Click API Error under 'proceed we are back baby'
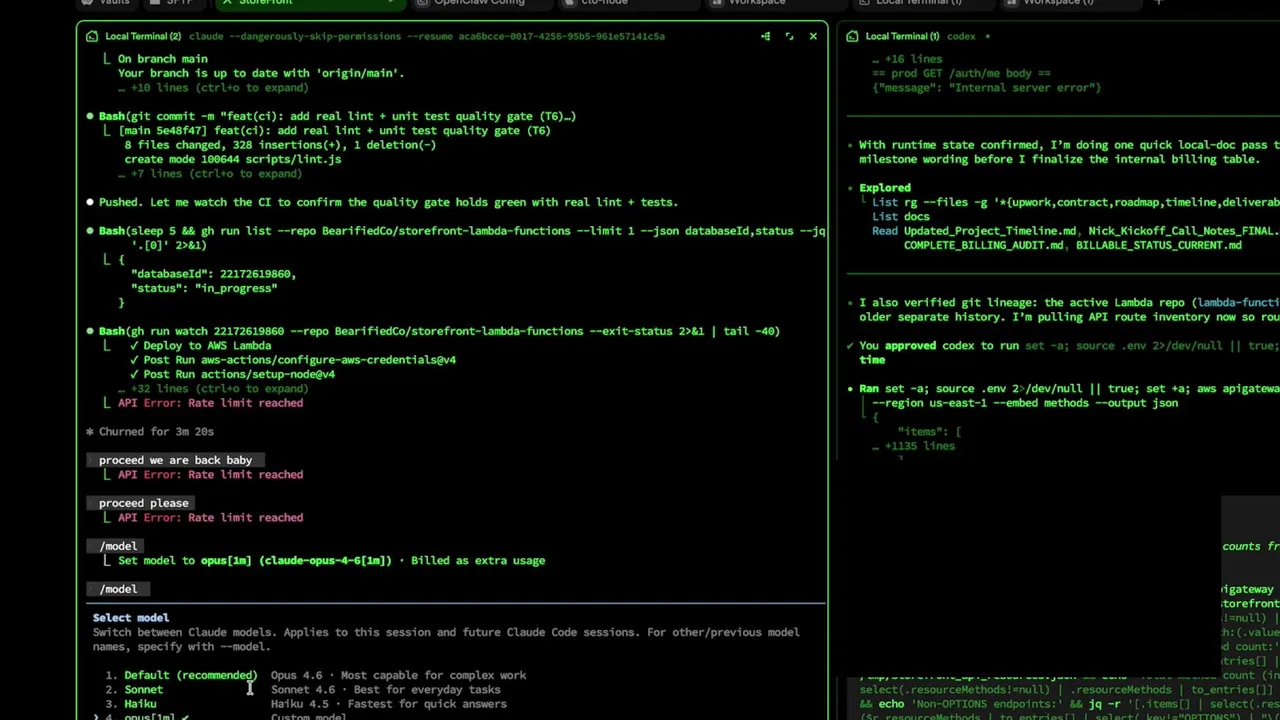The height and width of the screenshot is (720, 1280). 210,475
